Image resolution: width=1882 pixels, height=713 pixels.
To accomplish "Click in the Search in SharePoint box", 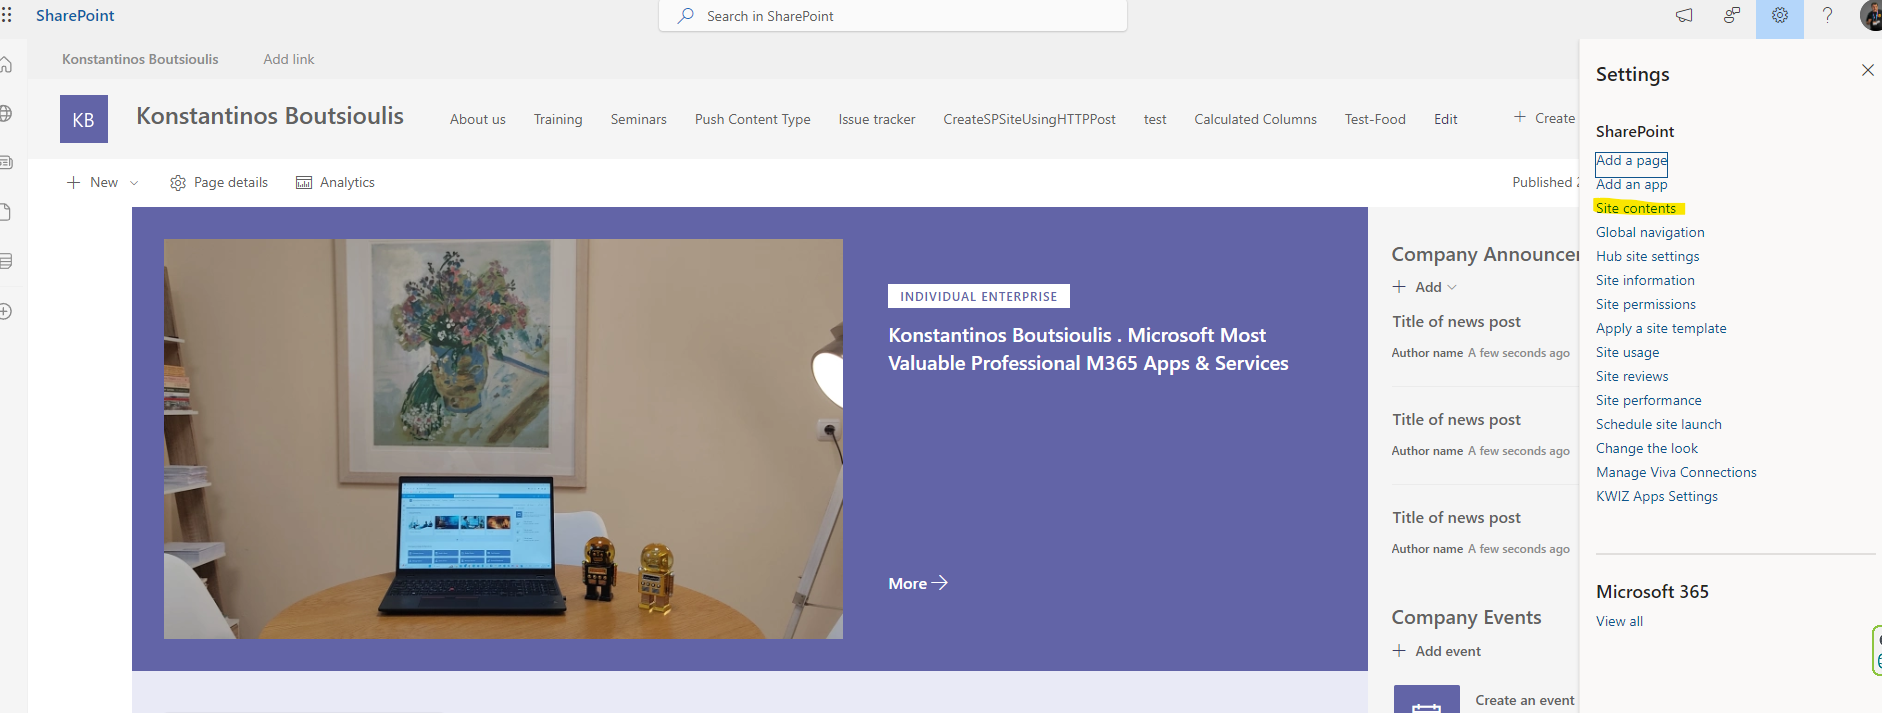I will click(x=892, y=16).
